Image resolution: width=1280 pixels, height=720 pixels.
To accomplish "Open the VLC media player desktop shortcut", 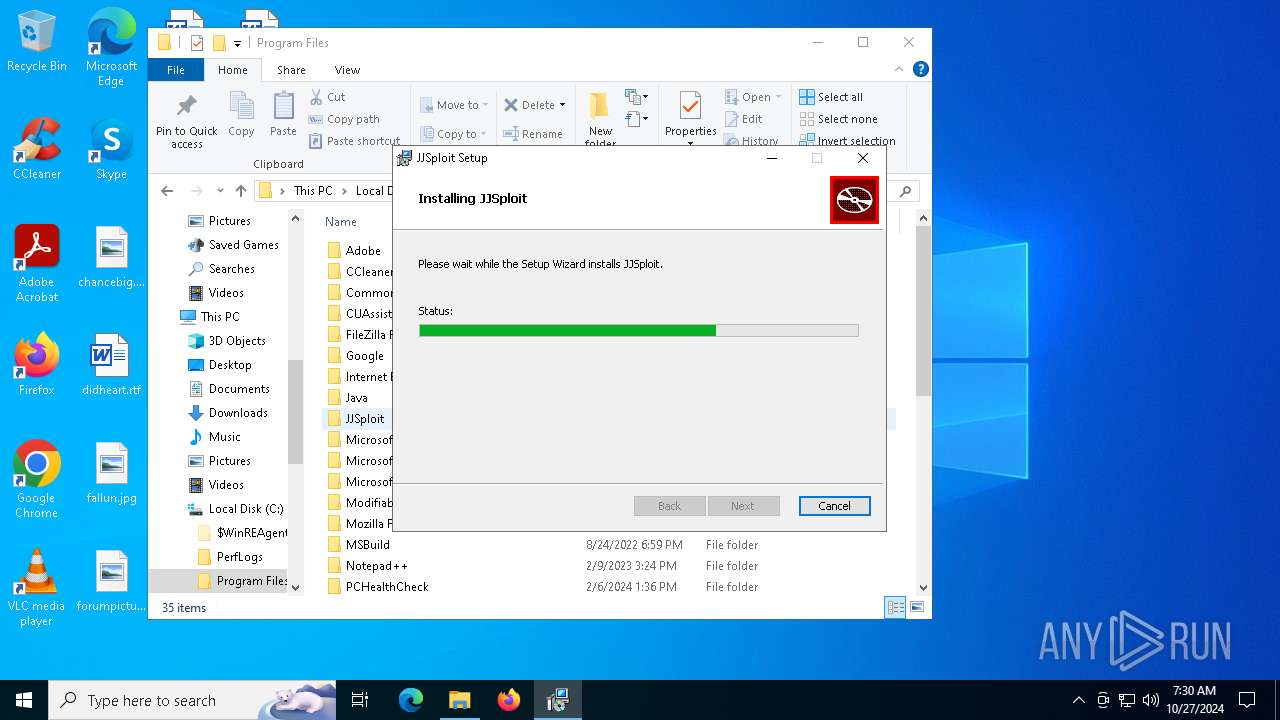I will click(37, 588).
